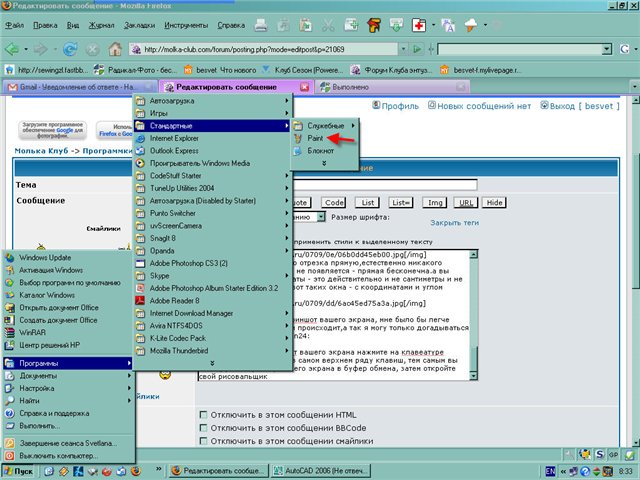
Task: Click the Firefox reload button
Action: click(x=70, y=47)
